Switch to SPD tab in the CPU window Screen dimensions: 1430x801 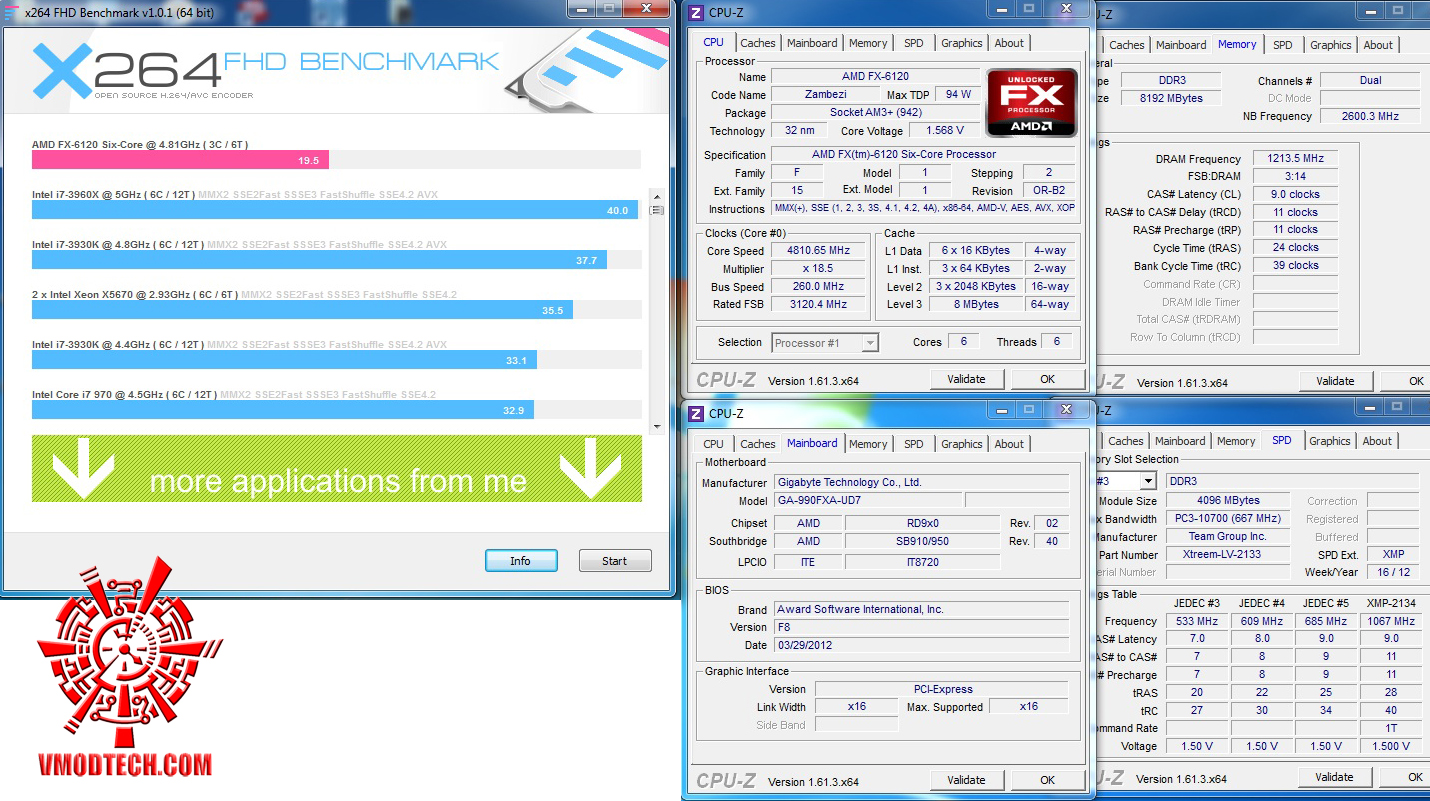tap(914, 43)
